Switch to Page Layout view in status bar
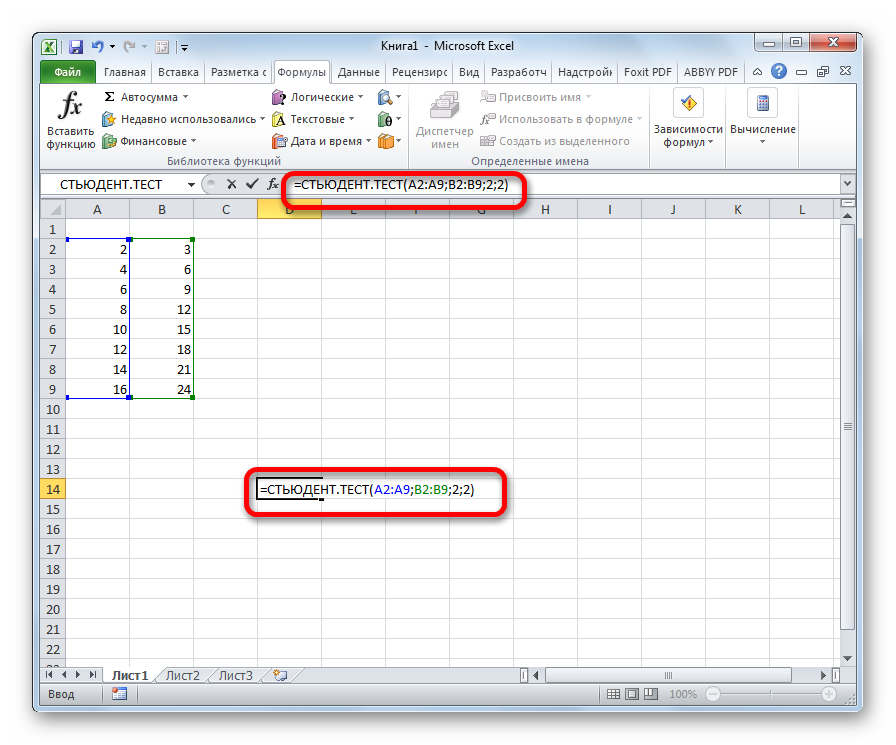Image resolution: width=896 pixels, height=745 pixels. pyautogui.click(x=632, y=694)
